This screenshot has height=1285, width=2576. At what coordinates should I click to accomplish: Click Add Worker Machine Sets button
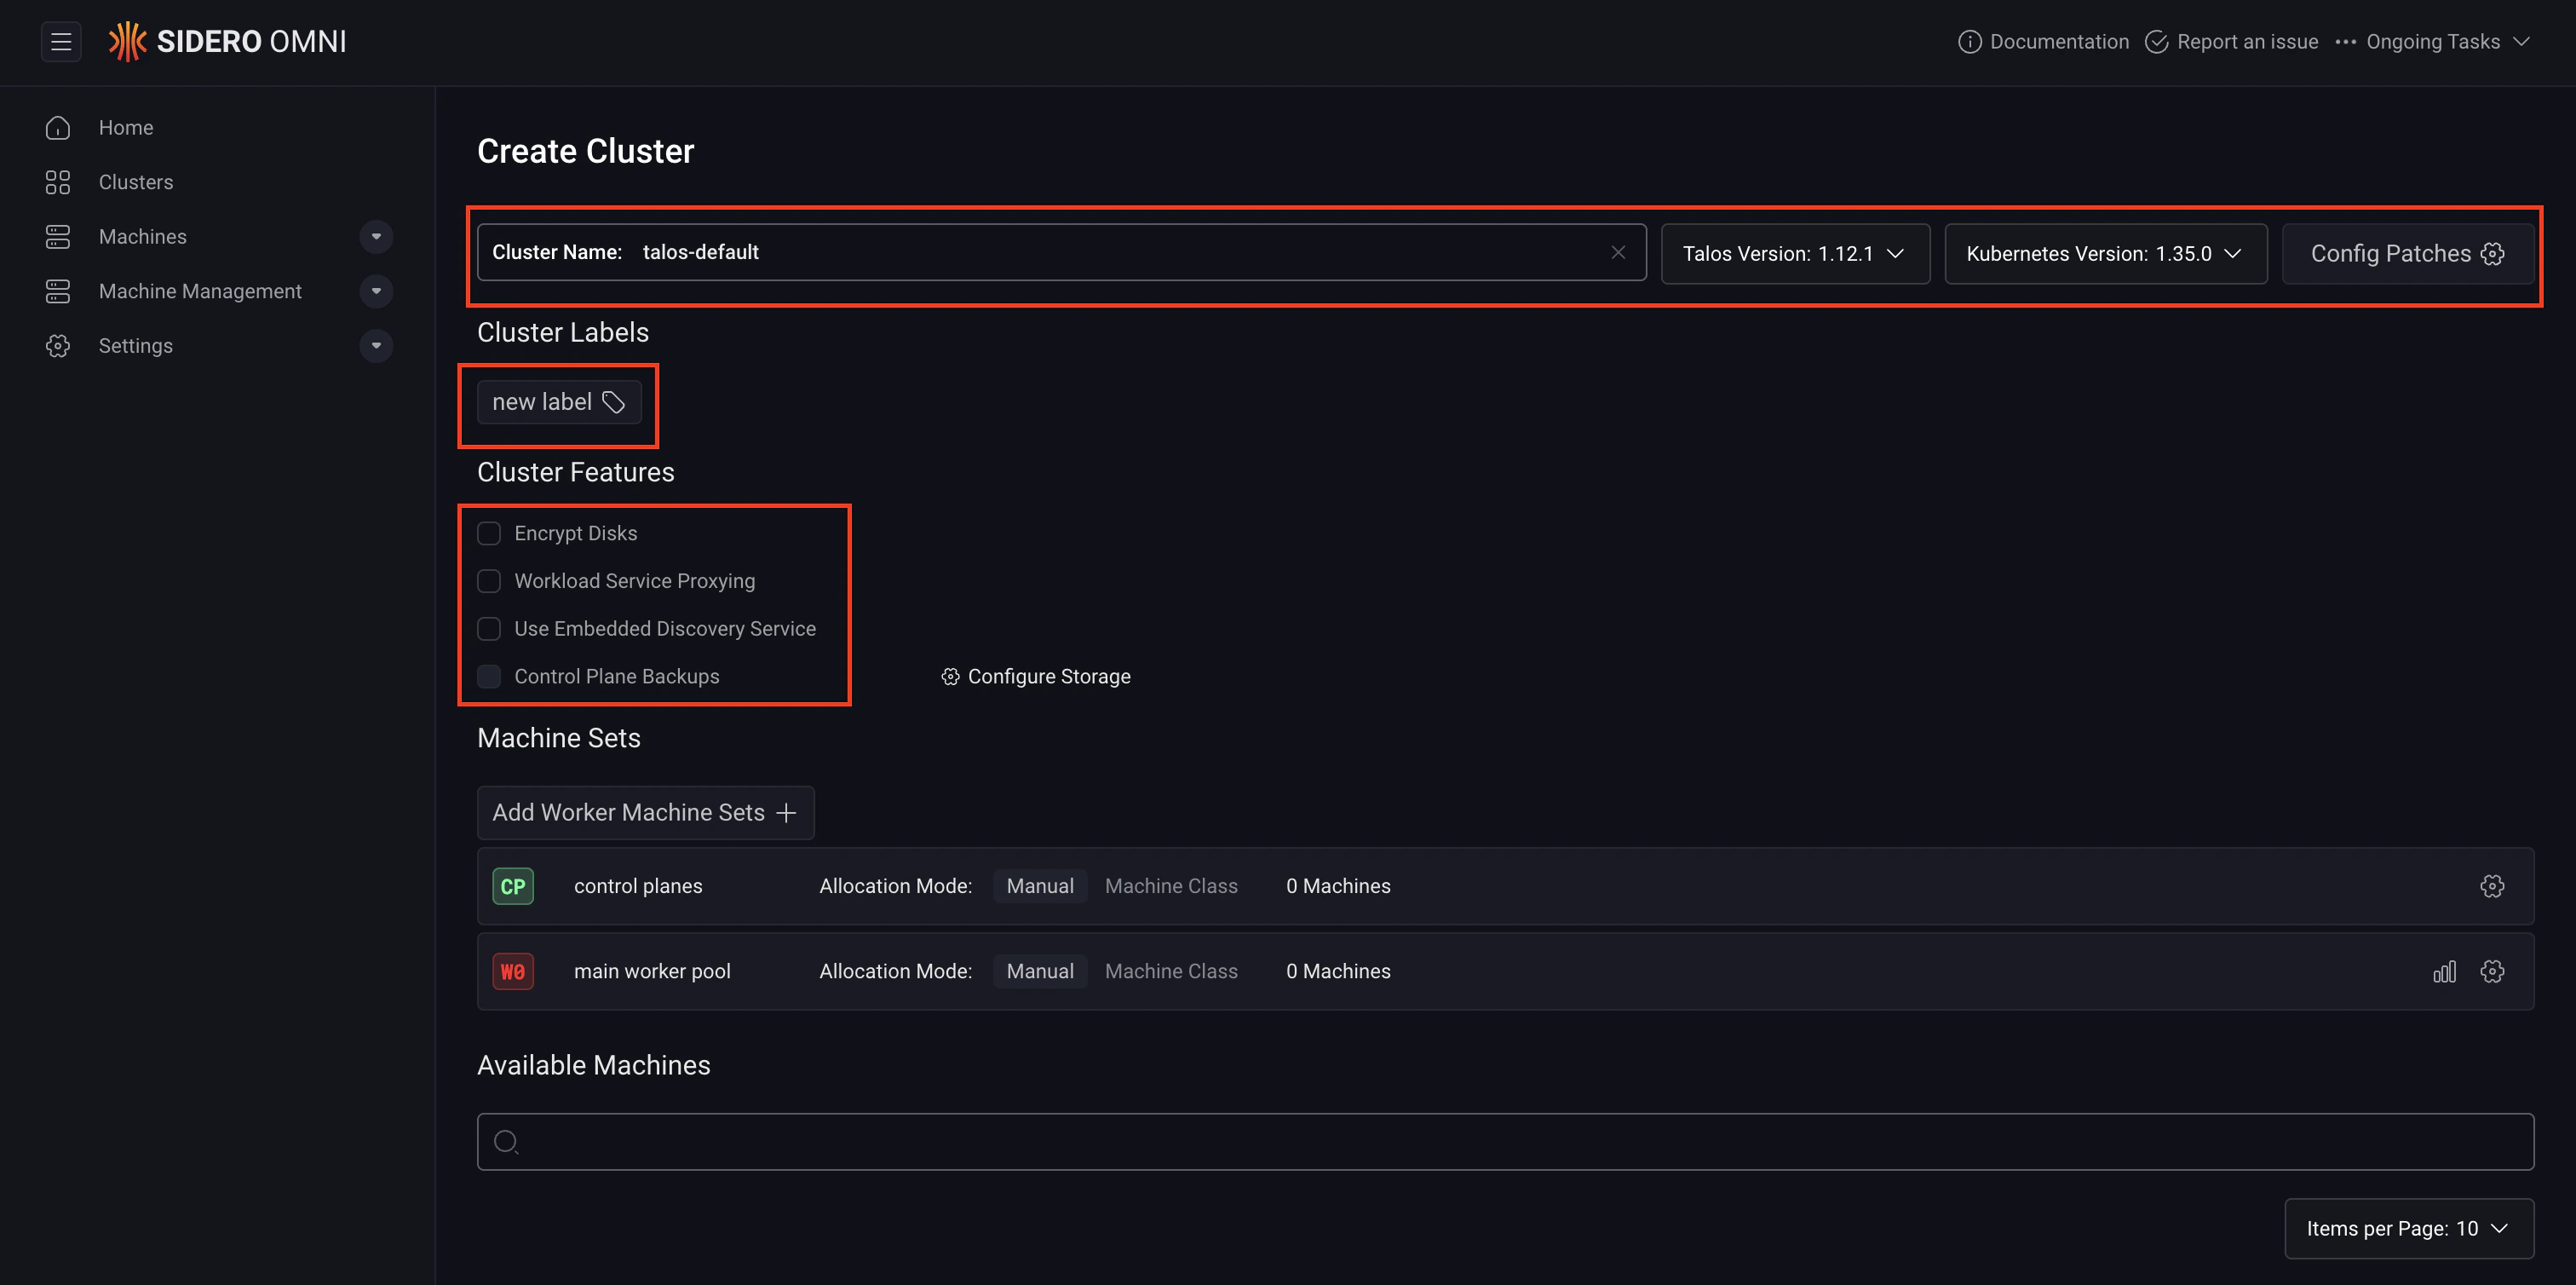[x=645, y=812]
